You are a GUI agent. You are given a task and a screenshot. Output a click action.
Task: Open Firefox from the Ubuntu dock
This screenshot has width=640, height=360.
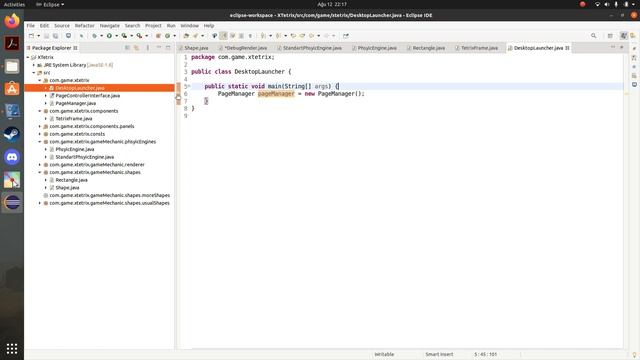click(x=12, y=21)
